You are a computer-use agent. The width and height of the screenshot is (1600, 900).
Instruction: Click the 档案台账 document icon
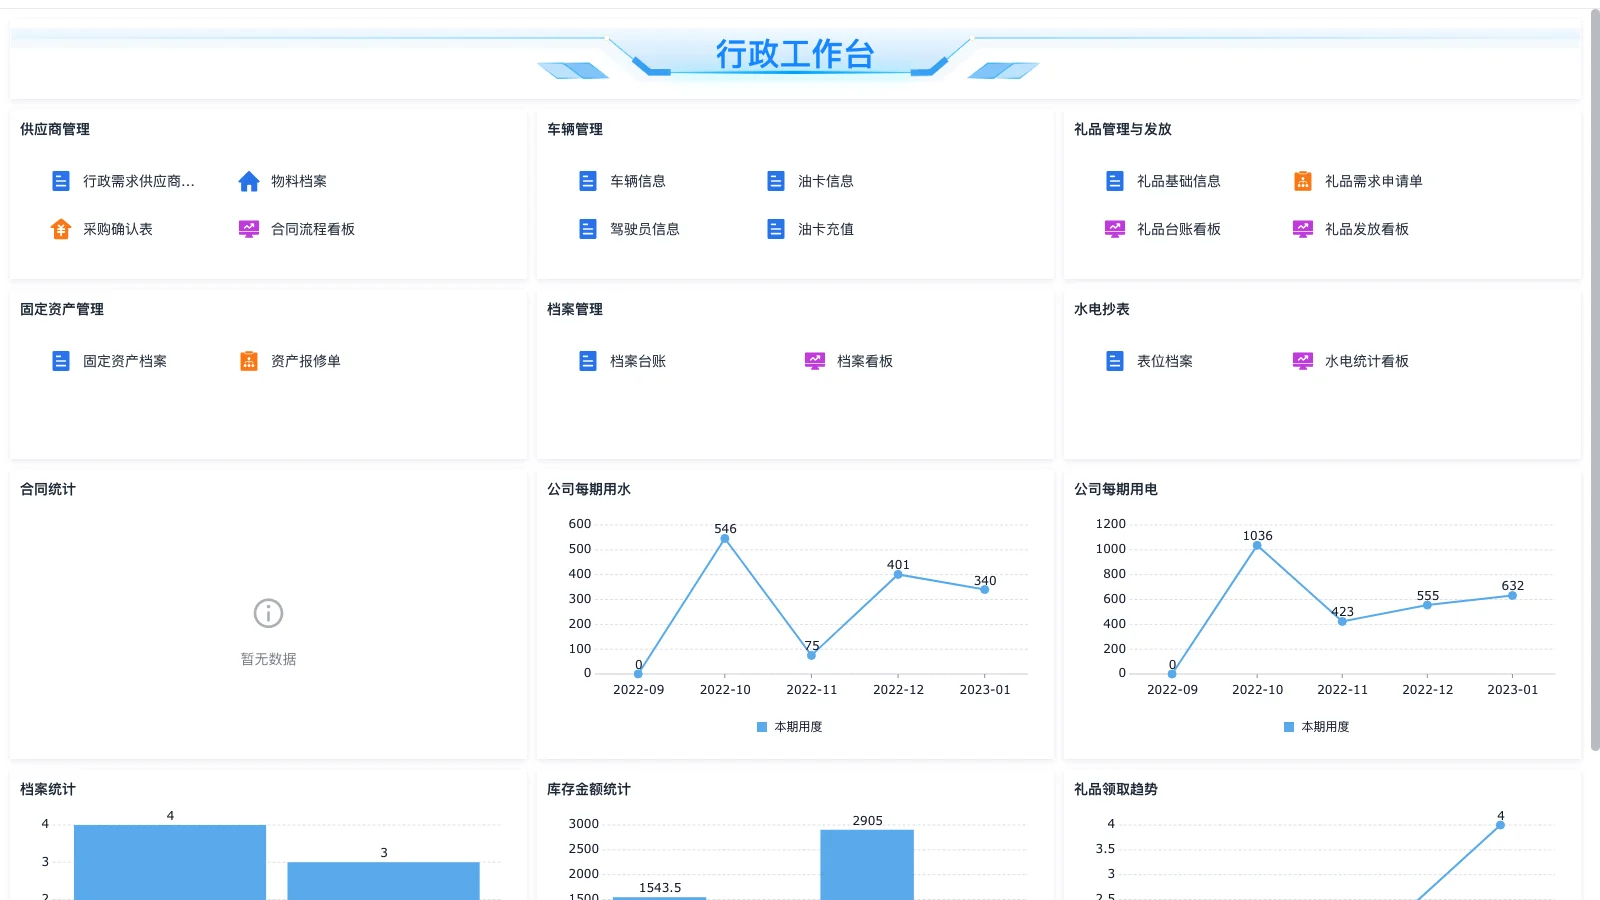point(588,361)
